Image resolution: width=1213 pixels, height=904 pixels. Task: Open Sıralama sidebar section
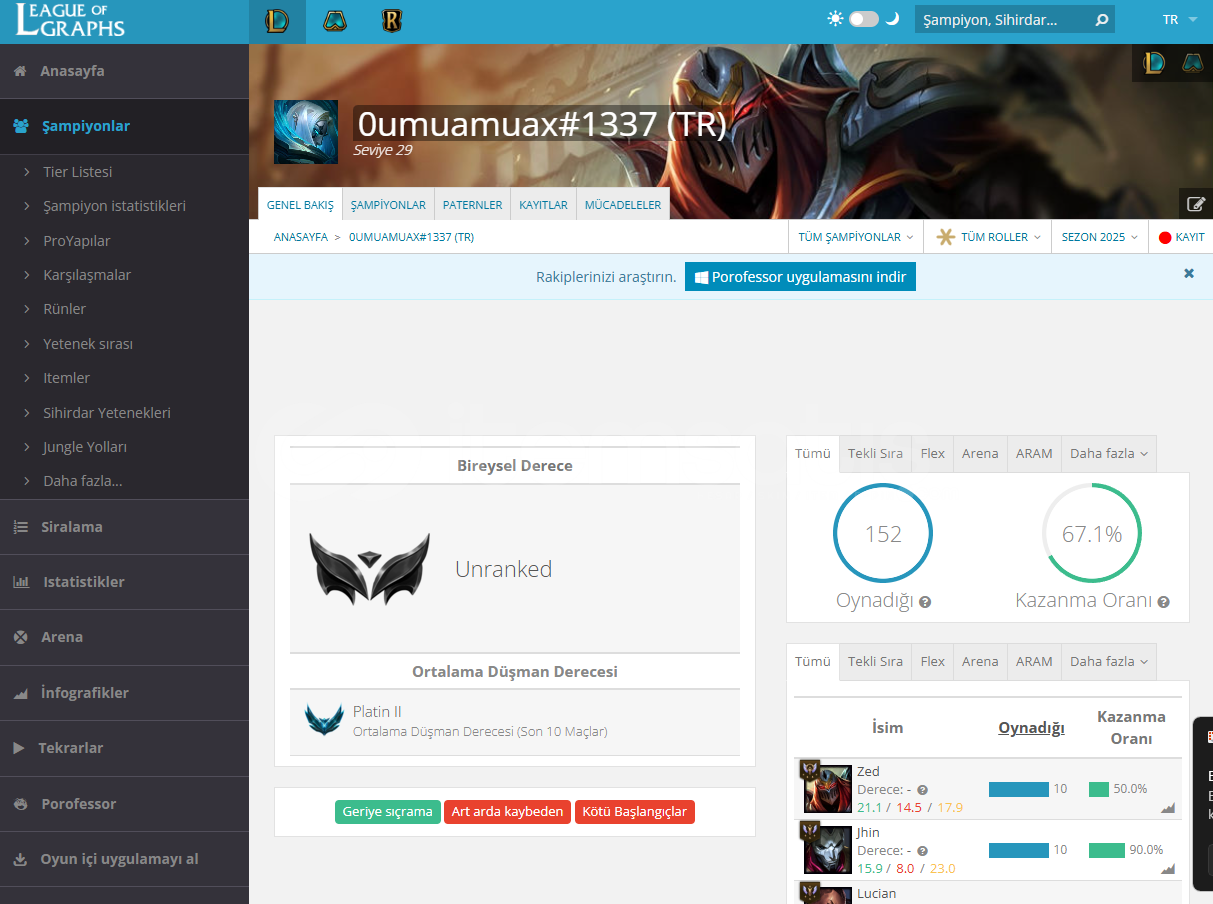[x=124, y=527]
